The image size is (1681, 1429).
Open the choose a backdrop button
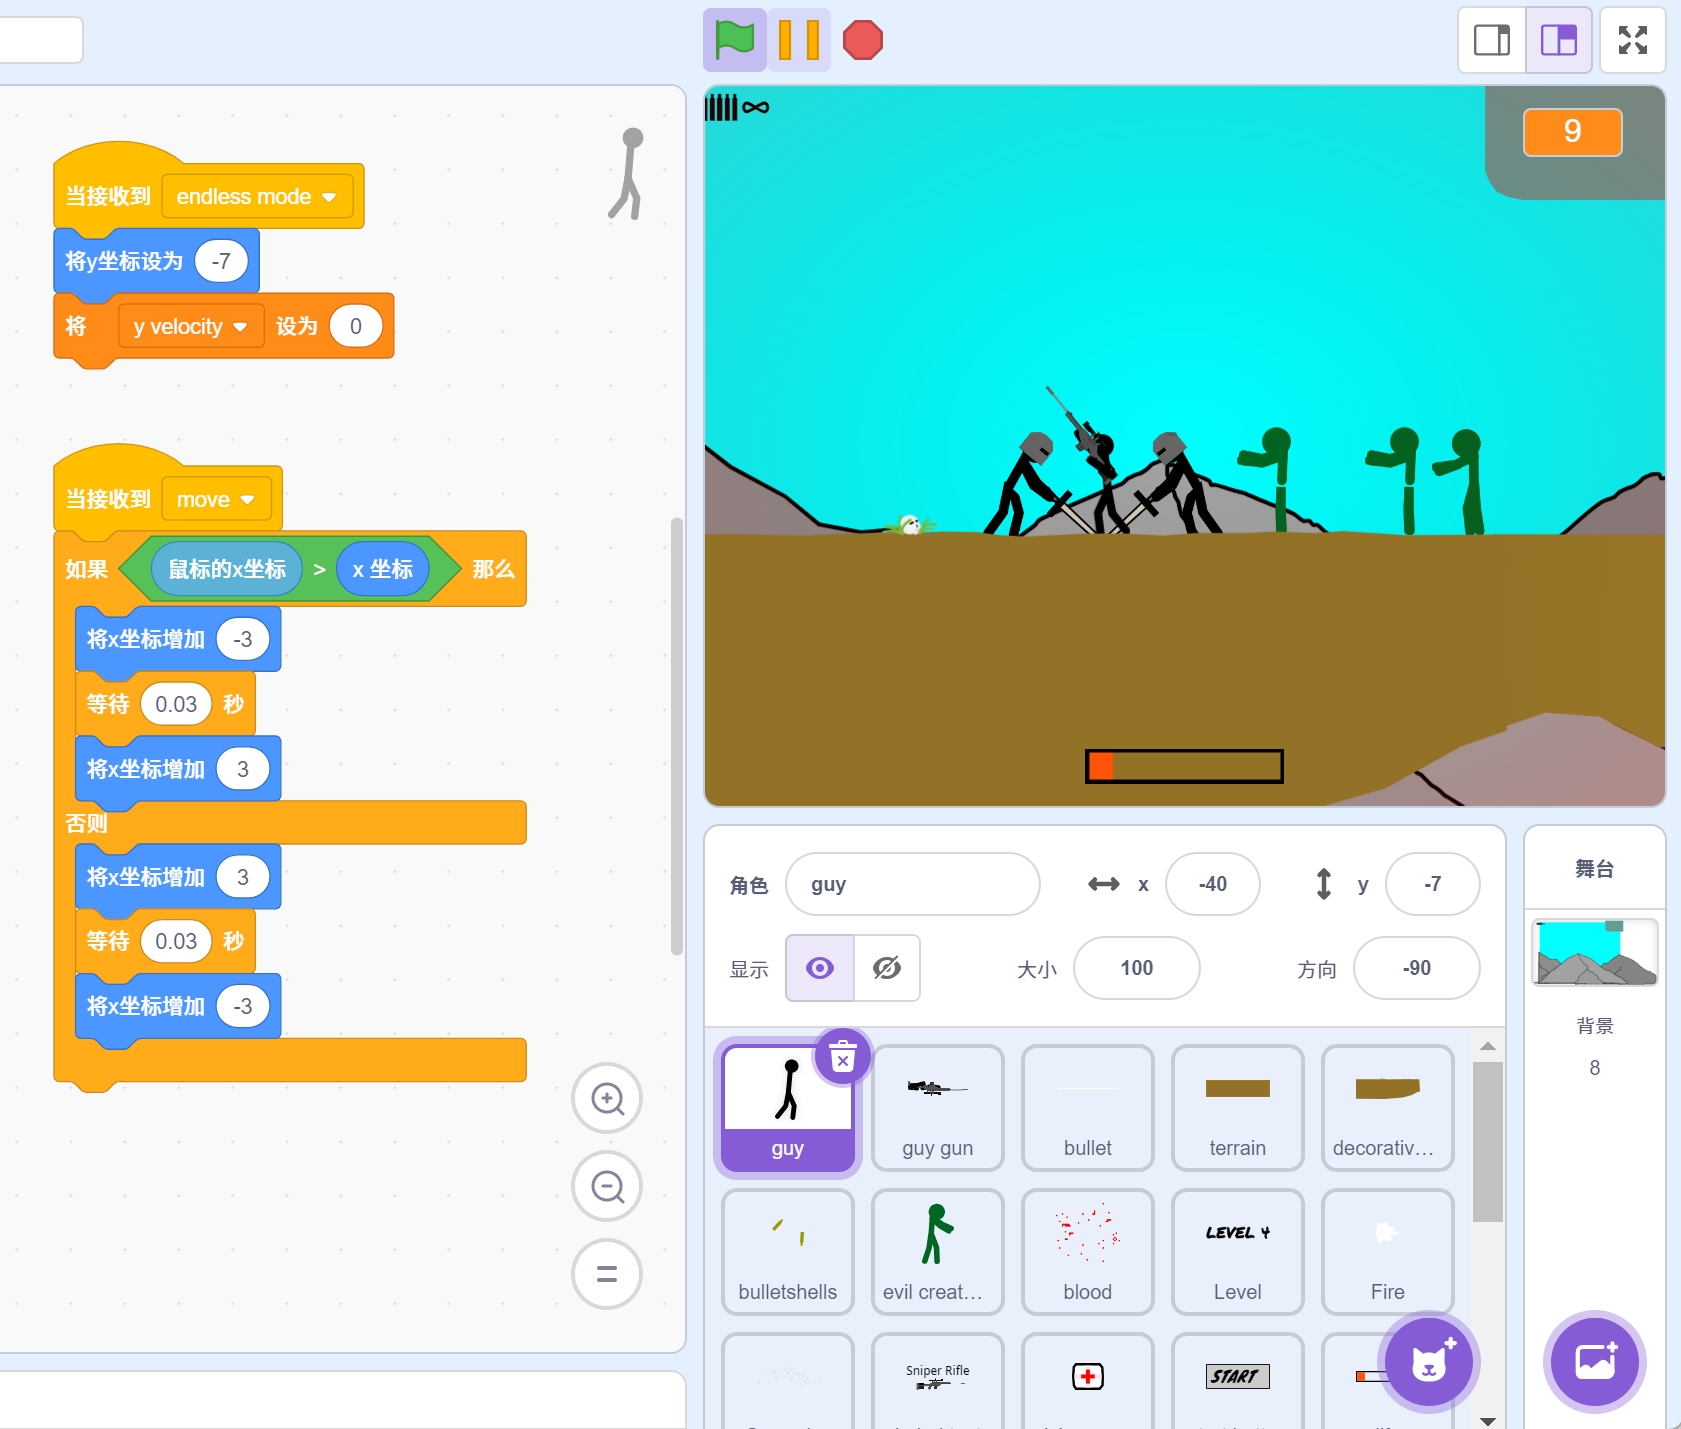1594,1361
